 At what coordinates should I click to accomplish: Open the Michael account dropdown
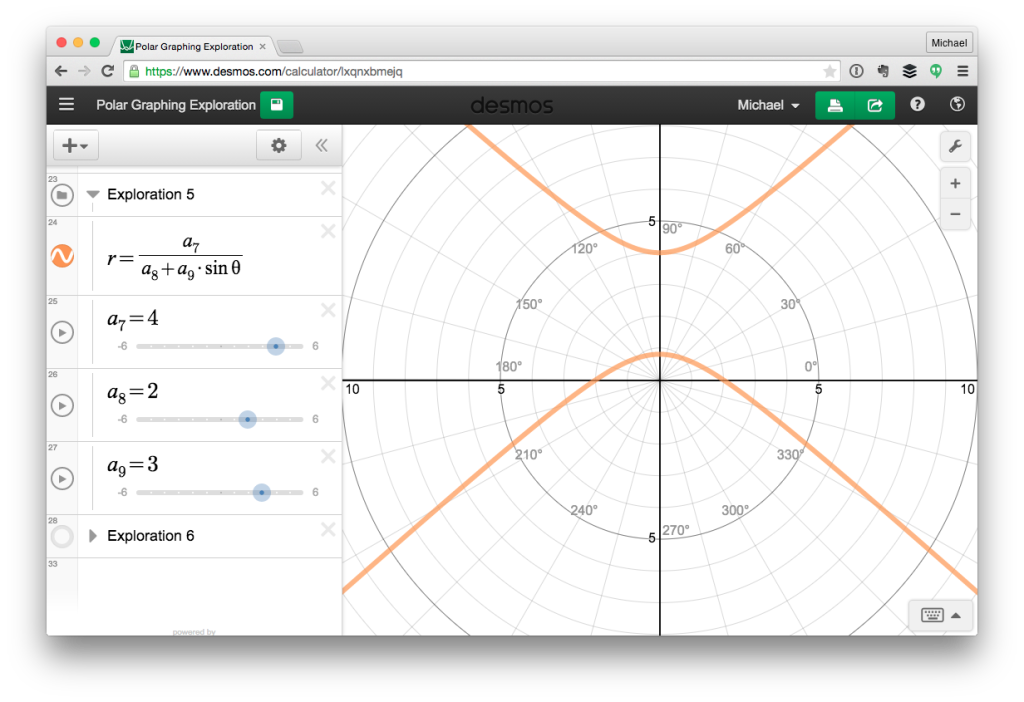[768, 104]
